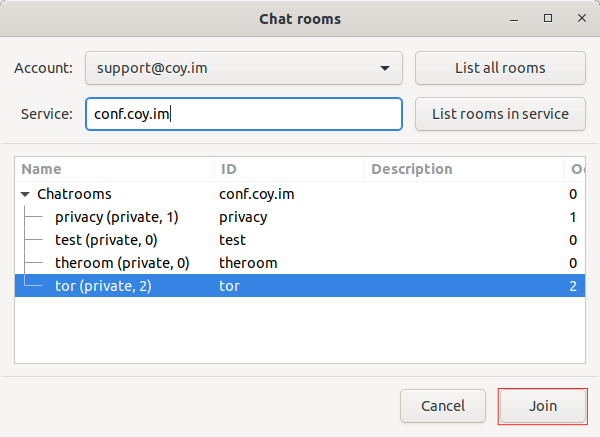Image resolution: width=600 pixels, height=437 pixels.
Task: Collapse the Chatrooms tree node
Action: tap(26, 194)
